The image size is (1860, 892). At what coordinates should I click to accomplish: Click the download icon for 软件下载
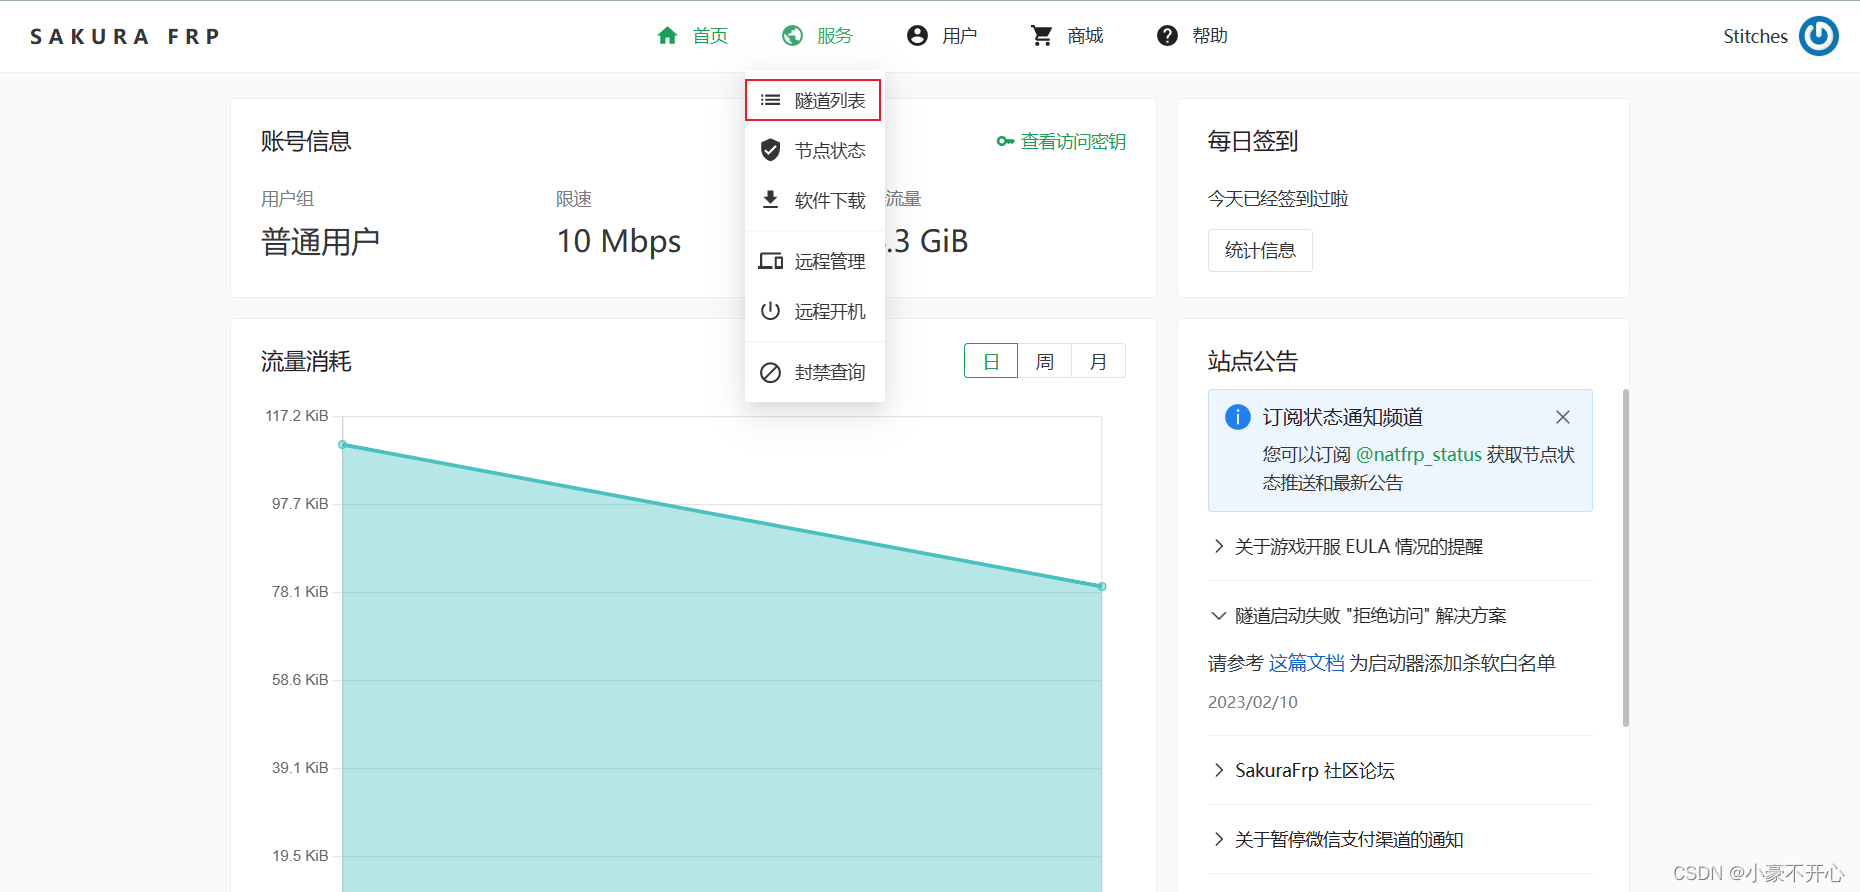770,200
